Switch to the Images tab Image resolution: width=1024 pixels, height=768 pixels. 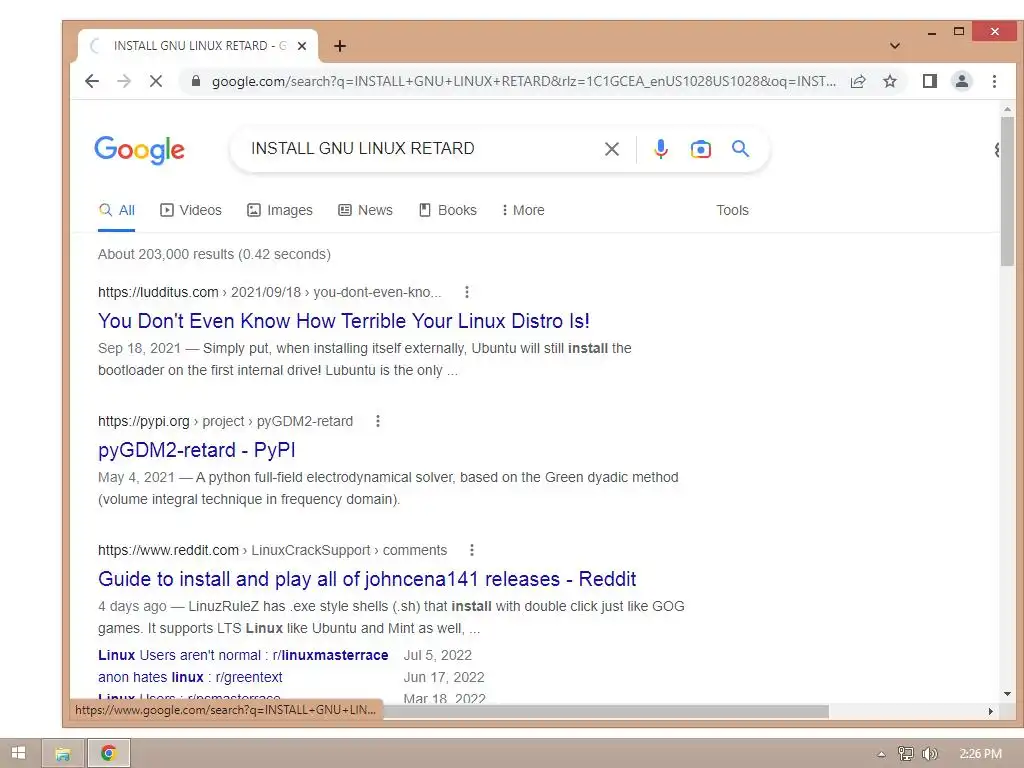point(280,210)
